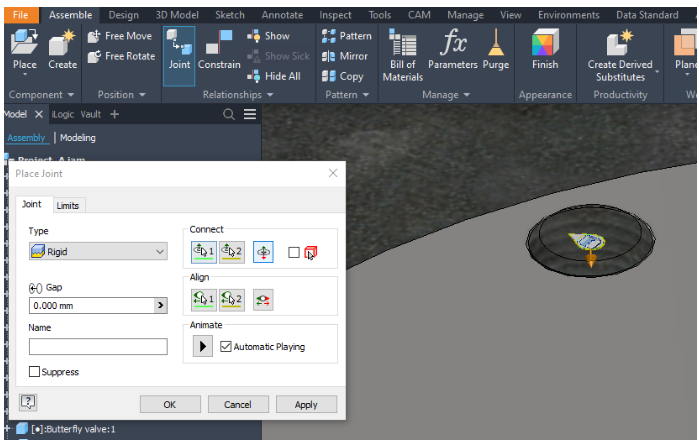Click the Place component icon
699x447 pixels.
tap(24, 48)
